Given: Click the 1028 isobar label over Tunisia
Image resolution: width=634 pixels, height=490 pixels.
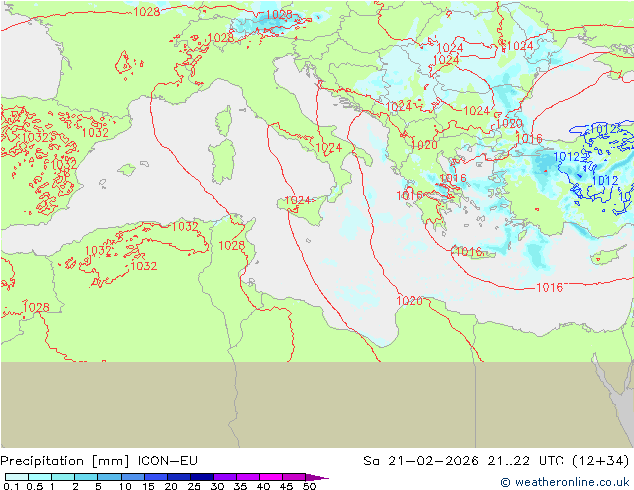Looking at the screenshot, I should [232, 245].
